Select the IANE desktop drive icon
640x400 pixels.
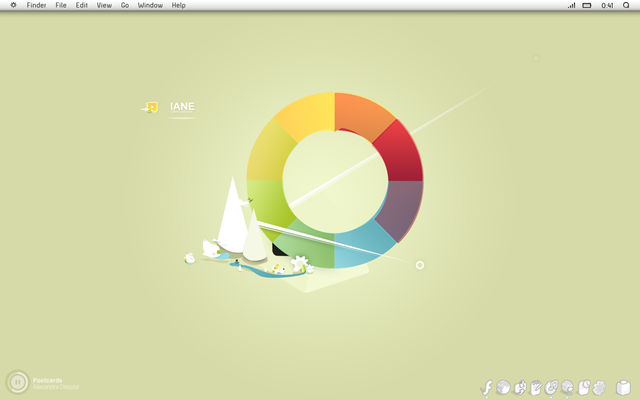[150, 107]
